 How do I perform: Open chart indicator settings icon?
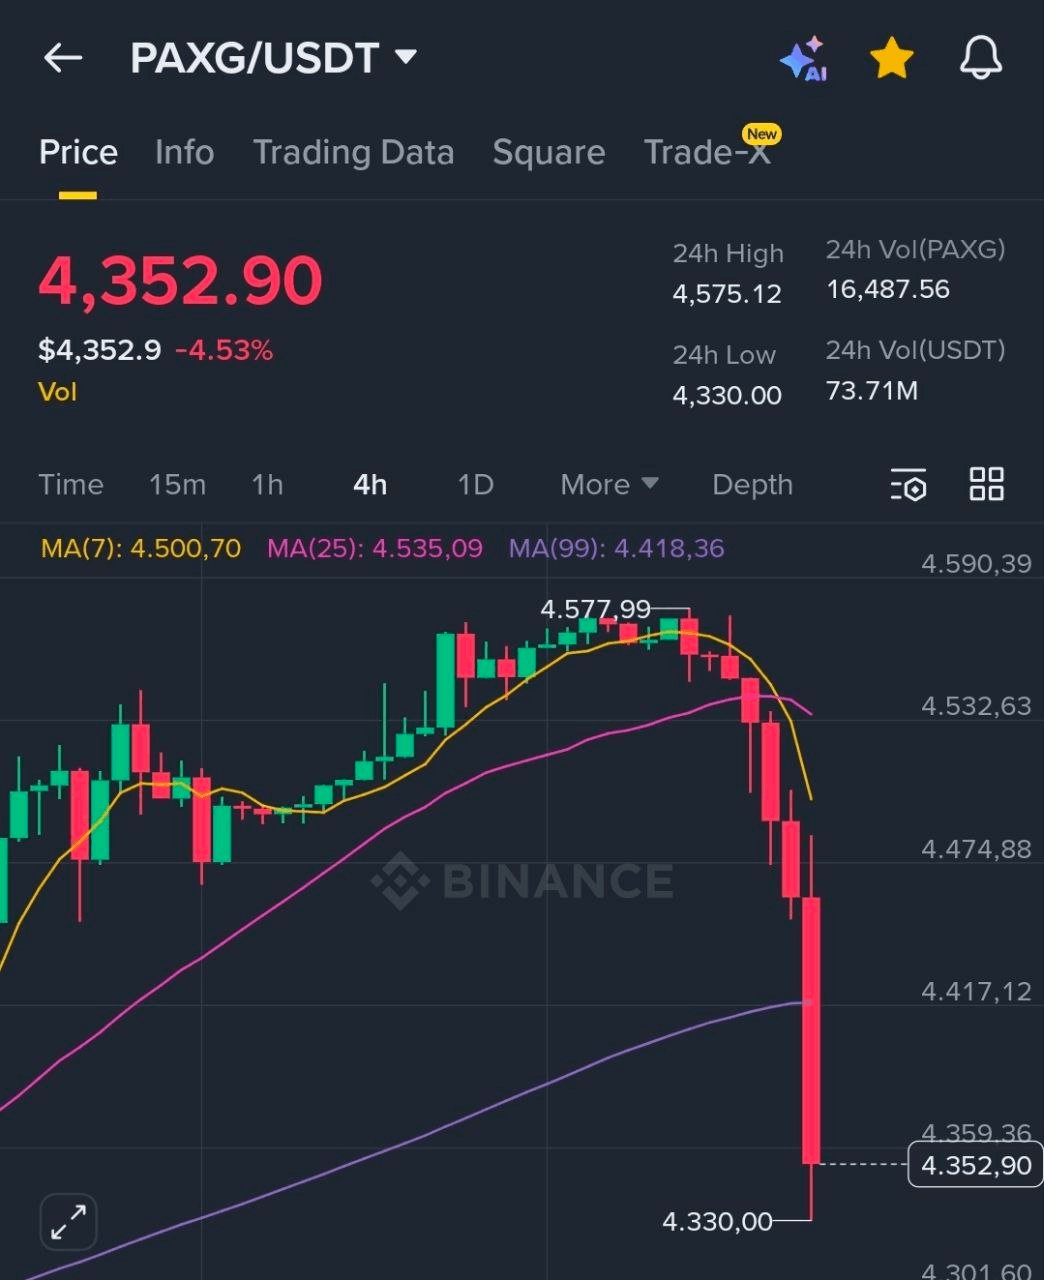pyautogui.click(x=908, y=485)
